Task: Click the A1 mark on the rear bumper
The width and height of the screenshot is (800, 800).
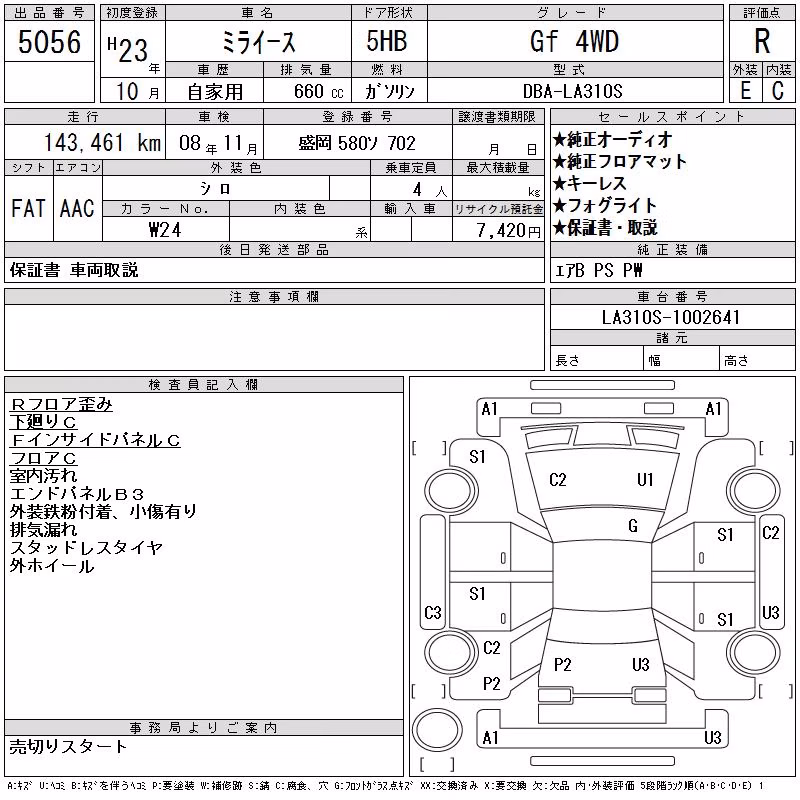Action: pyautogui.click(x=490, y=737)
